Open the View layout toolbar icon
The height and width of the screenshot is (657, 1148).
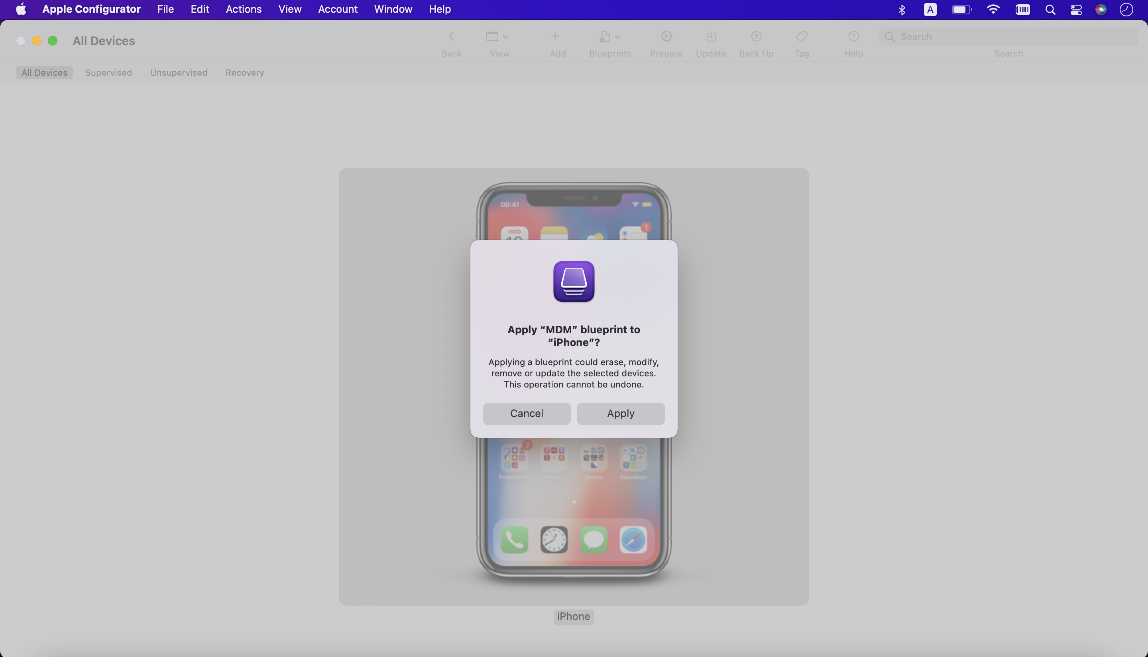pos(492,37)
